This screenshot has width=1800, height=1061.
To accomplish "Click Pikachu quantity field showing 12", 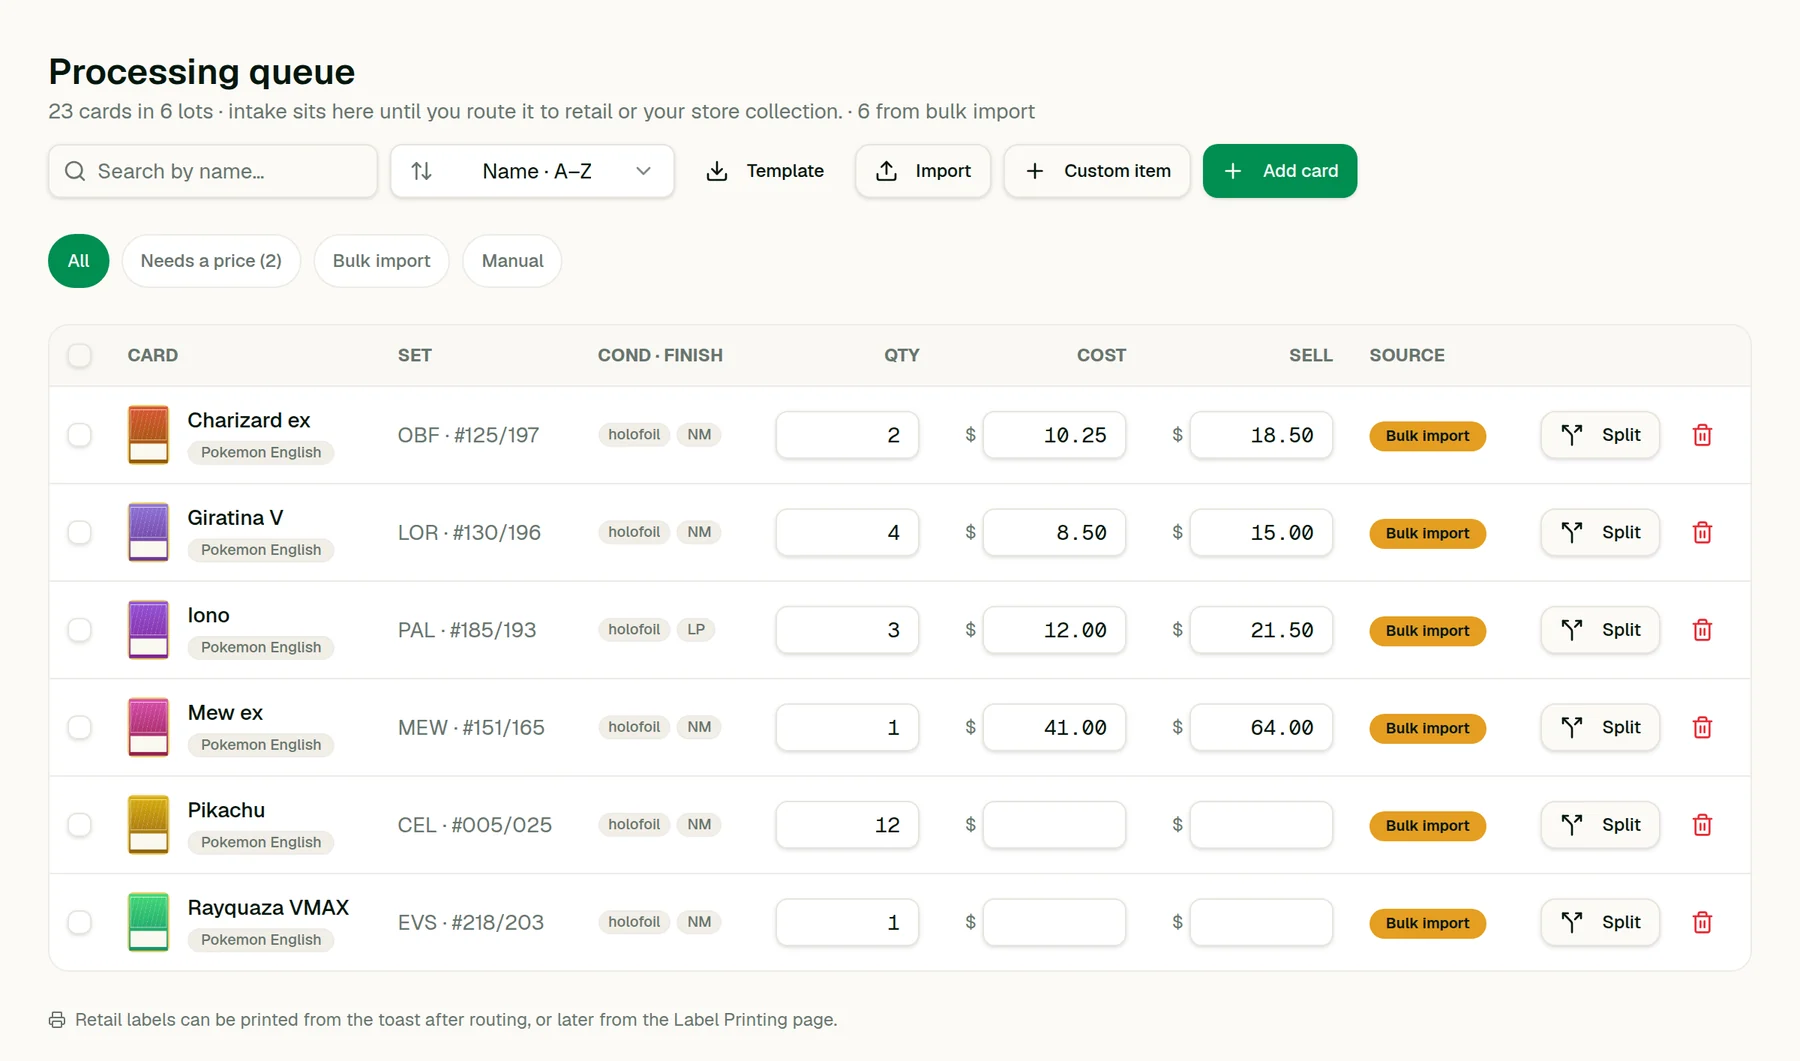I will tap(847, 825).
